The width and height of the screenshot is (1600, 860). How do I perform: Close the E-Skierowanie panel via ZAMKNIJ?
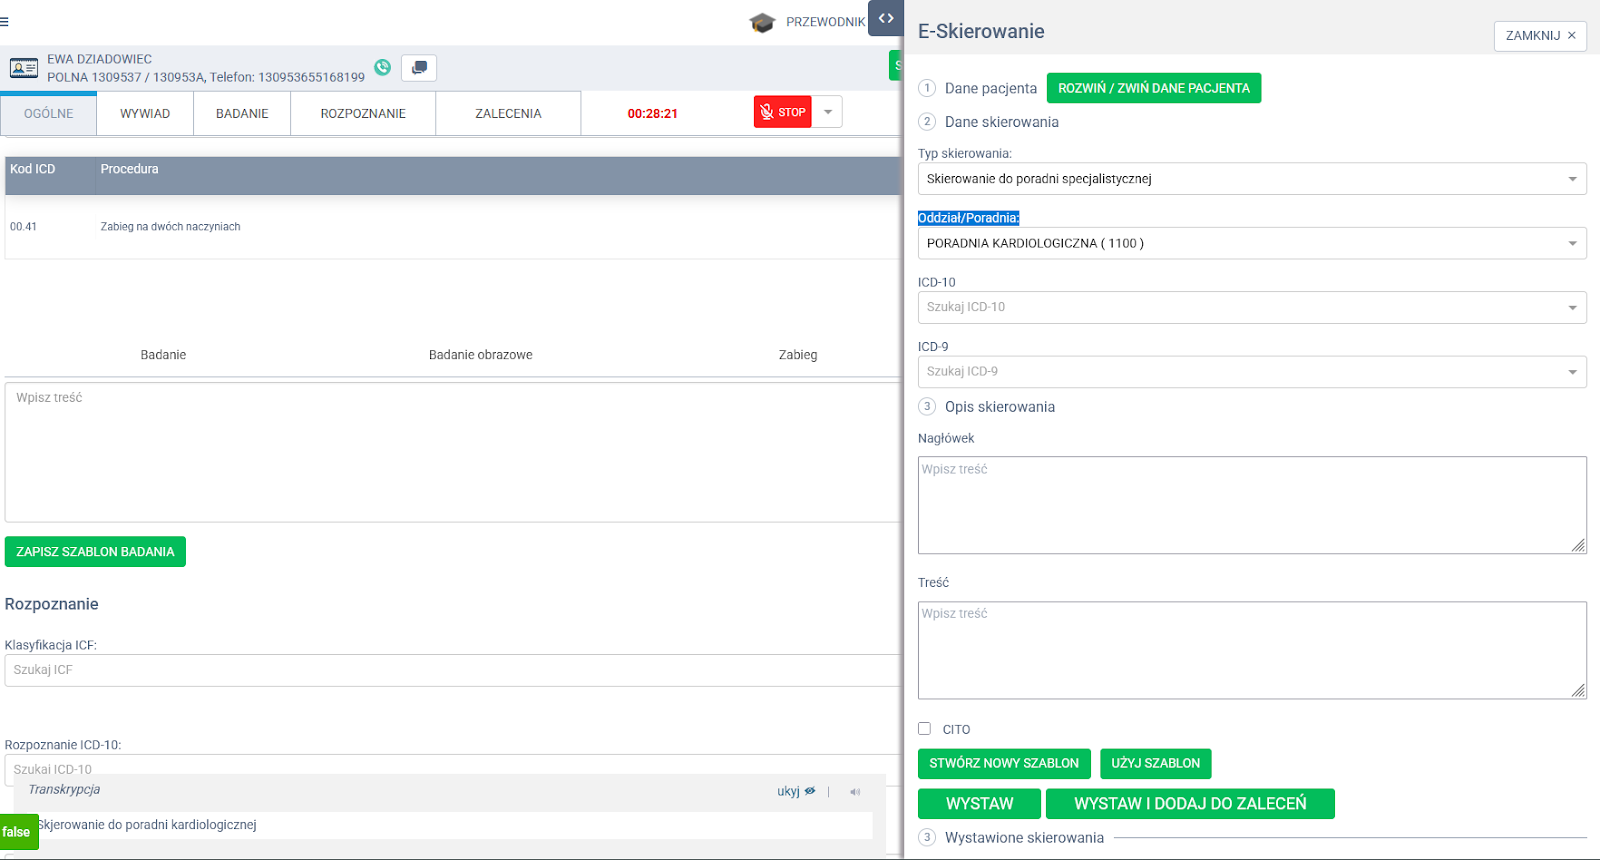[1540, 35]
